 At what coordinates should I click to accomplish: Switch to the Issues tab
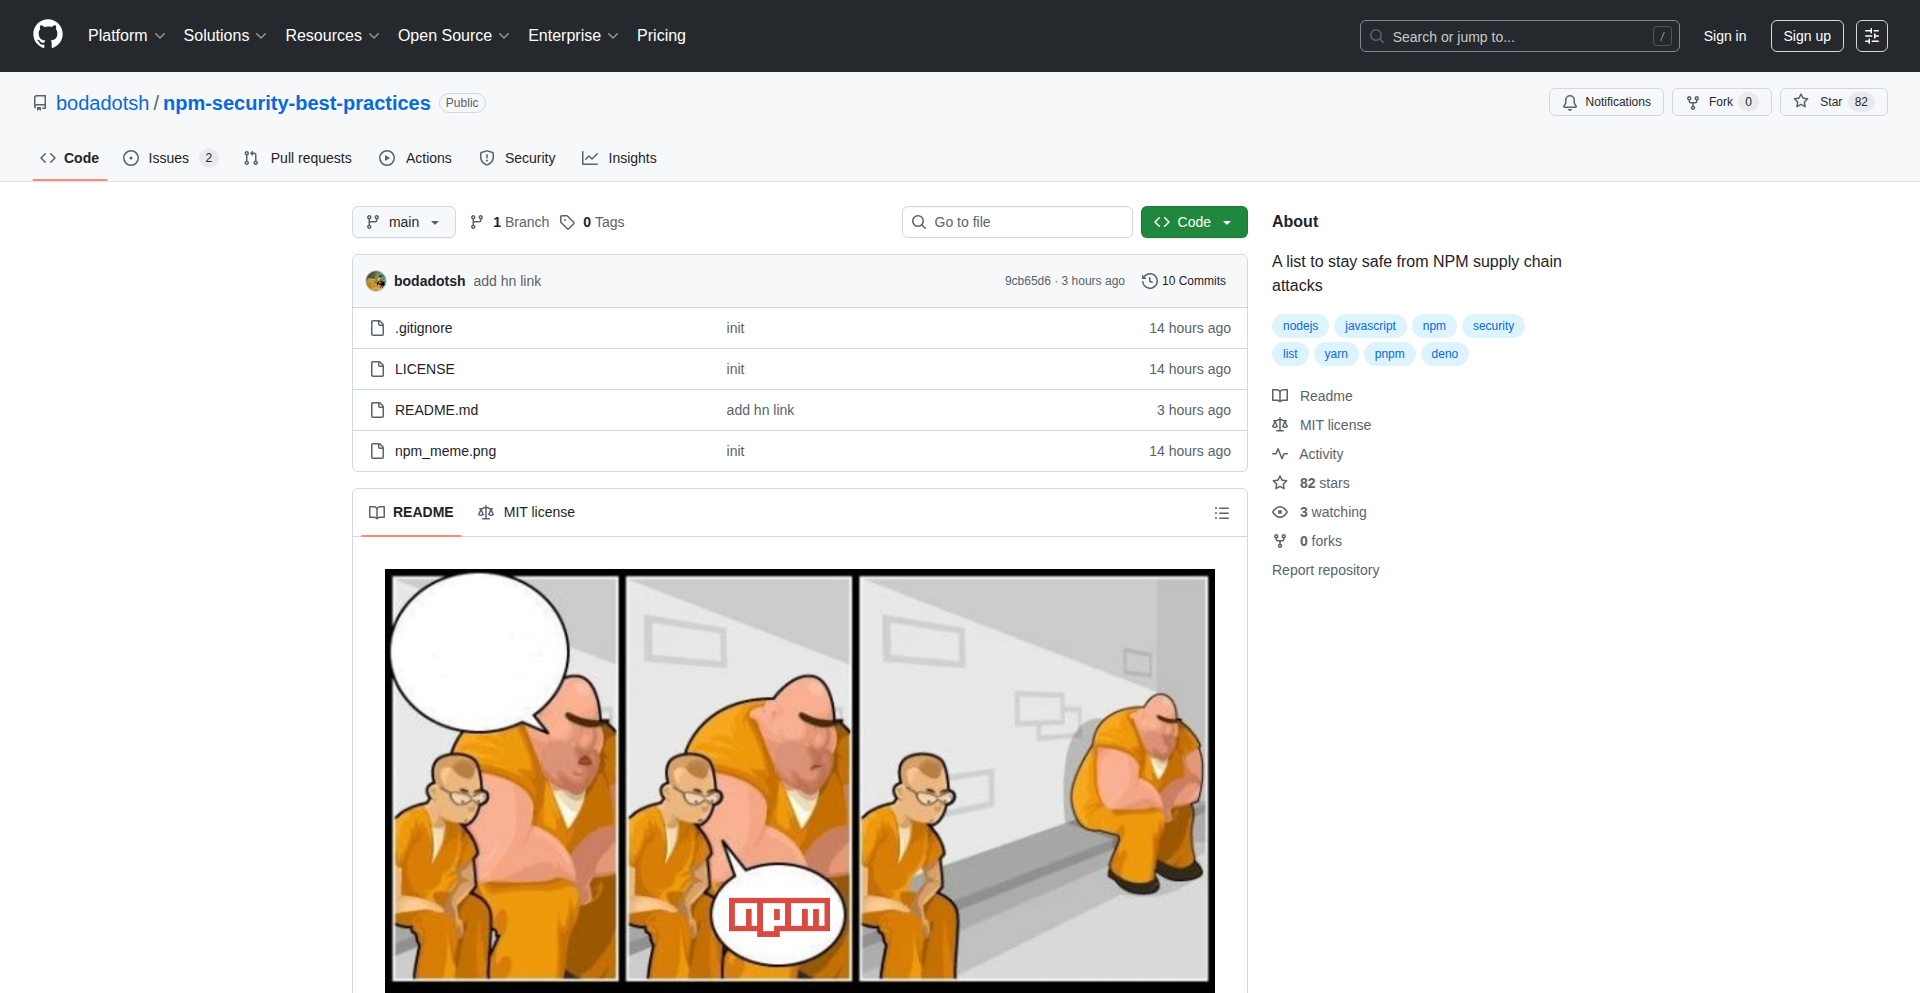click(x=170, y=158)
